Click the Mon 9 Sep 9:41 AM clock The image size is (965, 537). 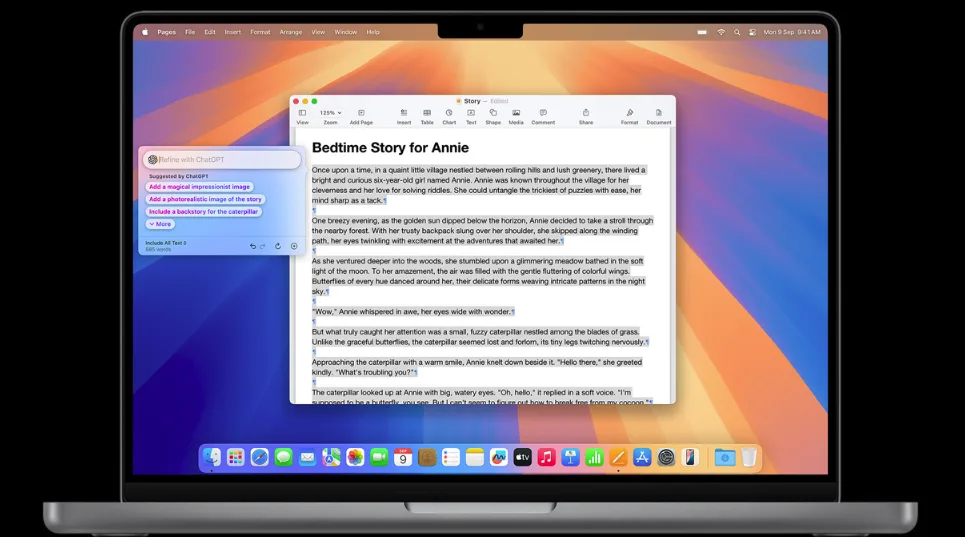pyautogui.click(x=792, y=32)
